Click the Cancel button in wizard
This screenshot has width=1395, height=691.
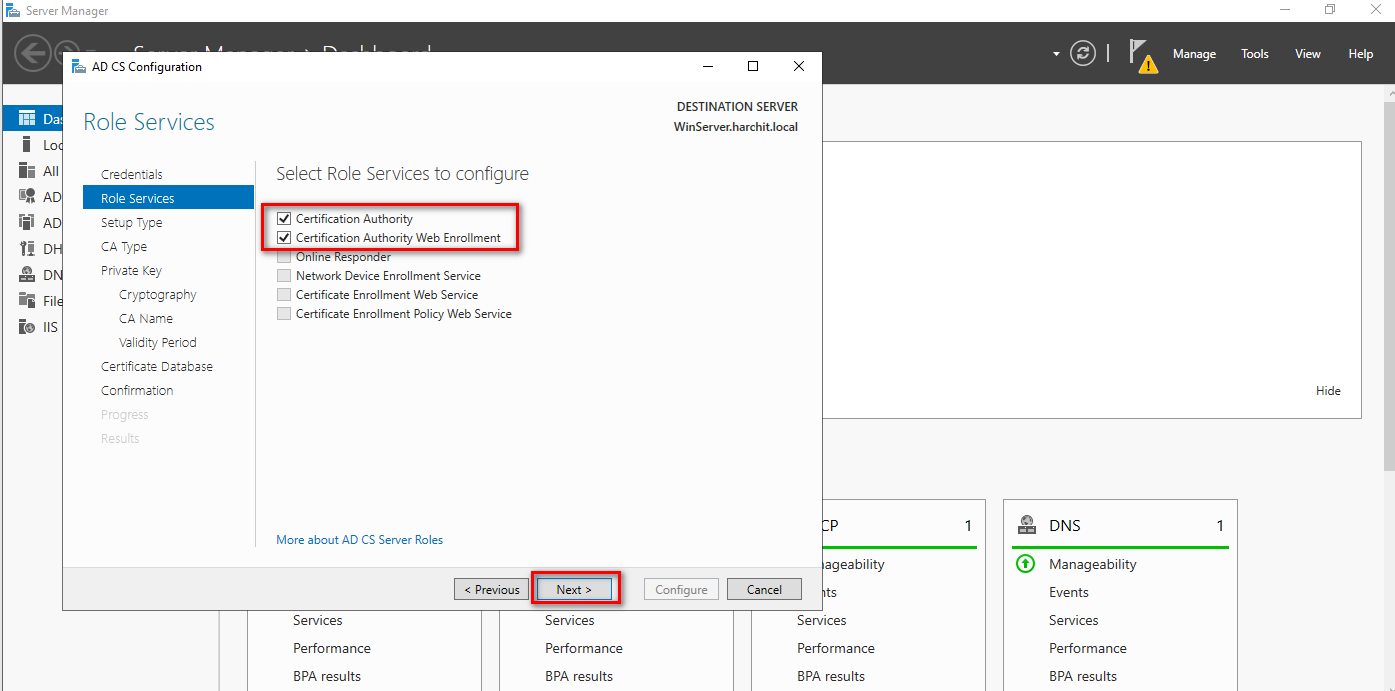coord(764,589)
